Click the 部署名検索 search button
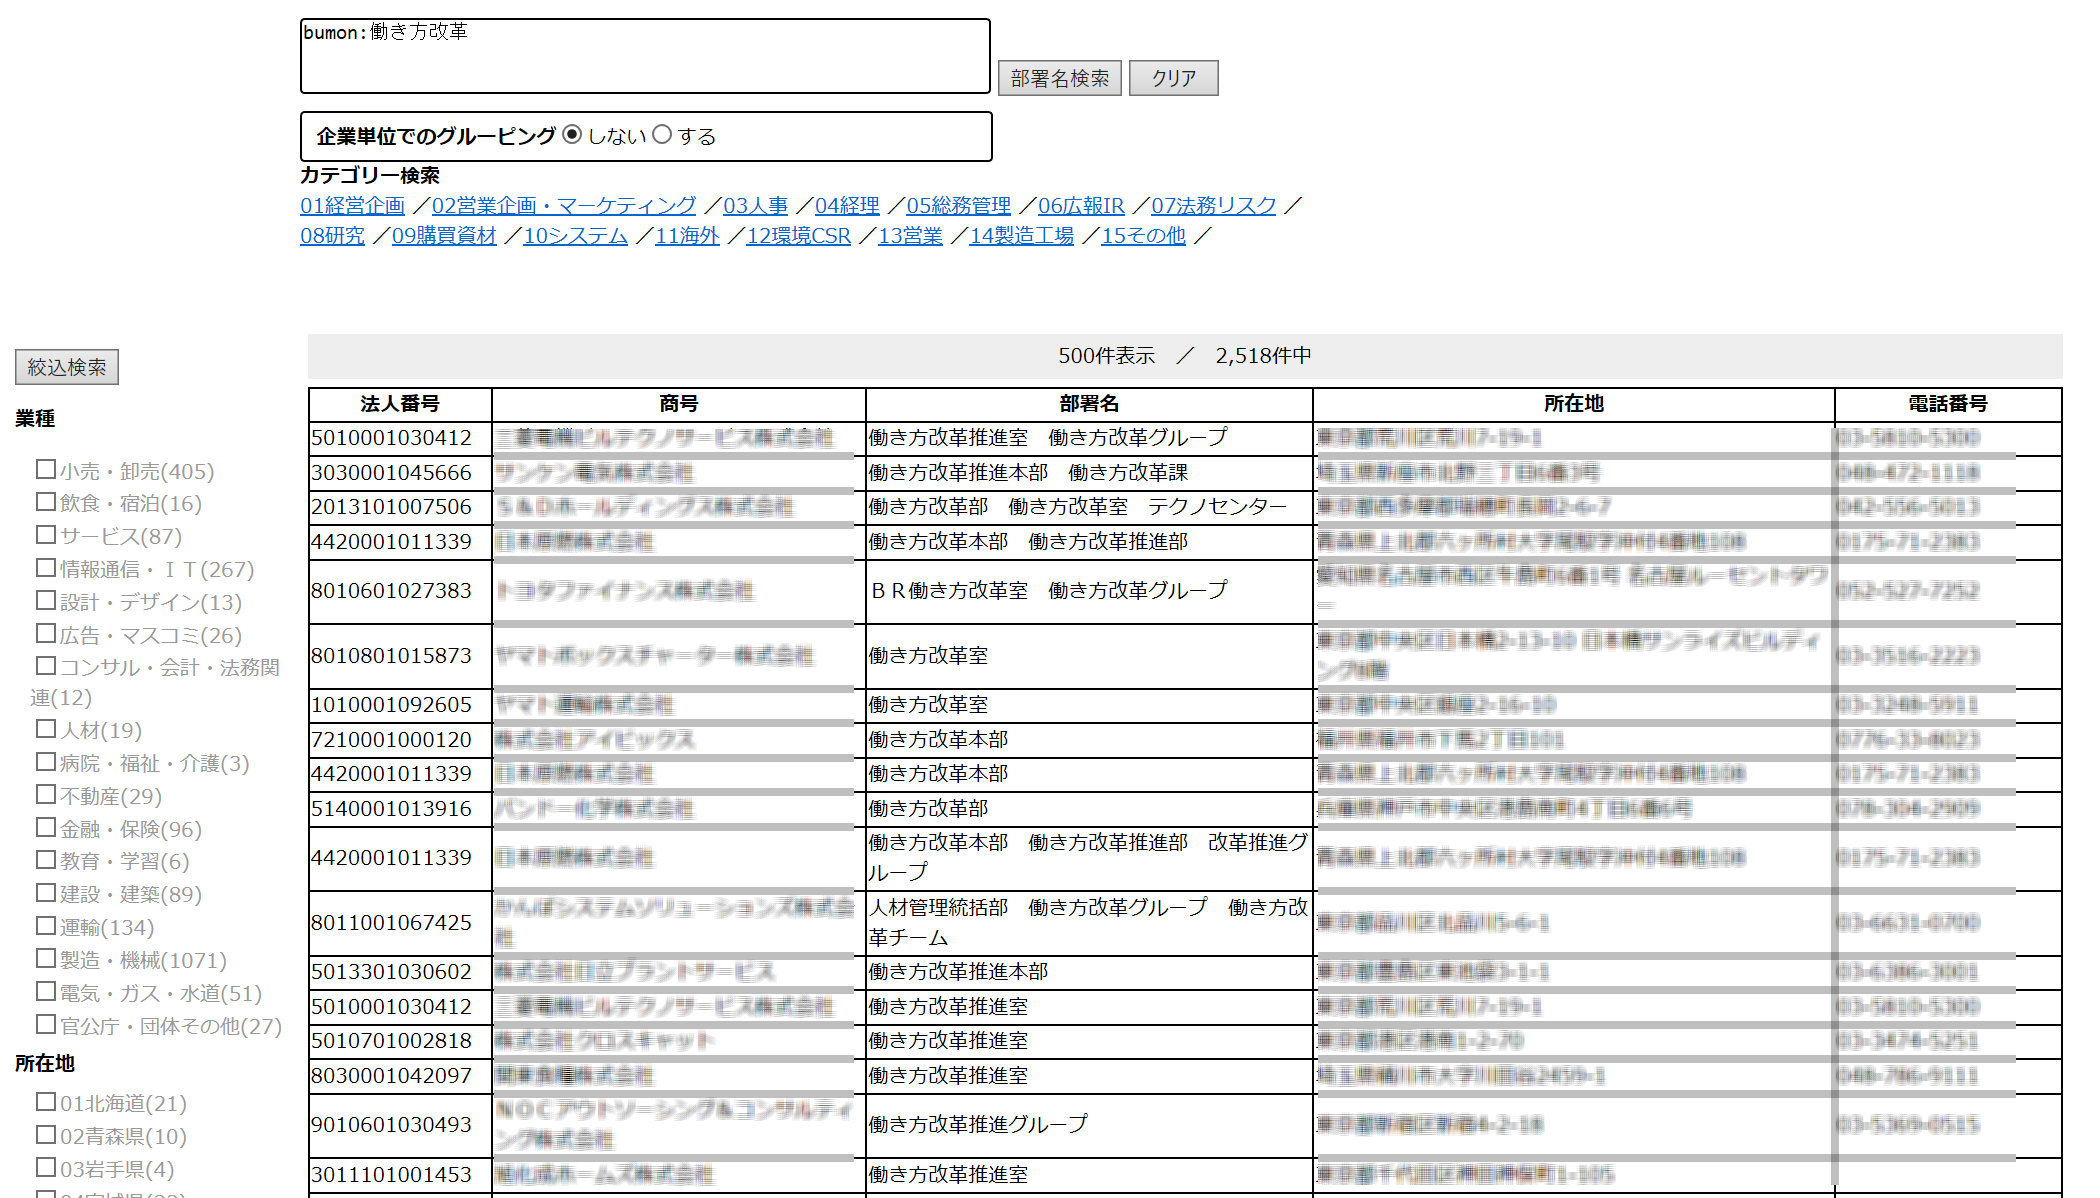2100x1198 pixels. click(1059, 77)
